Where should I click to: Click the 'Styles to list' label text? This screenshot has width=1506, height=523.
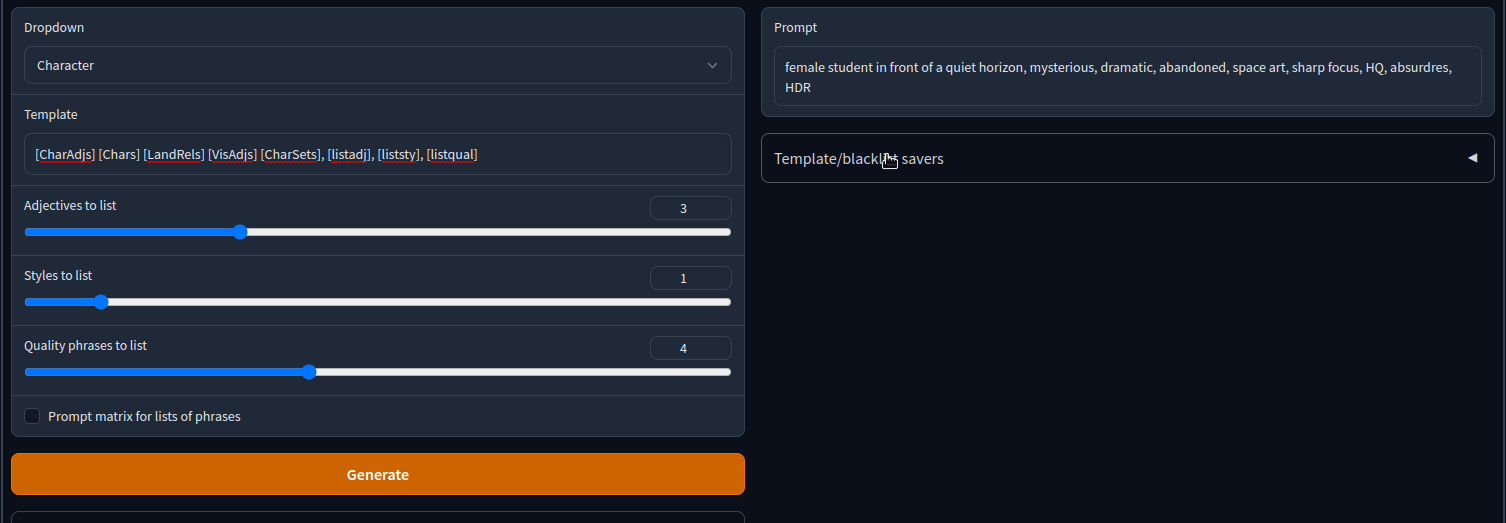pos(58,275)
